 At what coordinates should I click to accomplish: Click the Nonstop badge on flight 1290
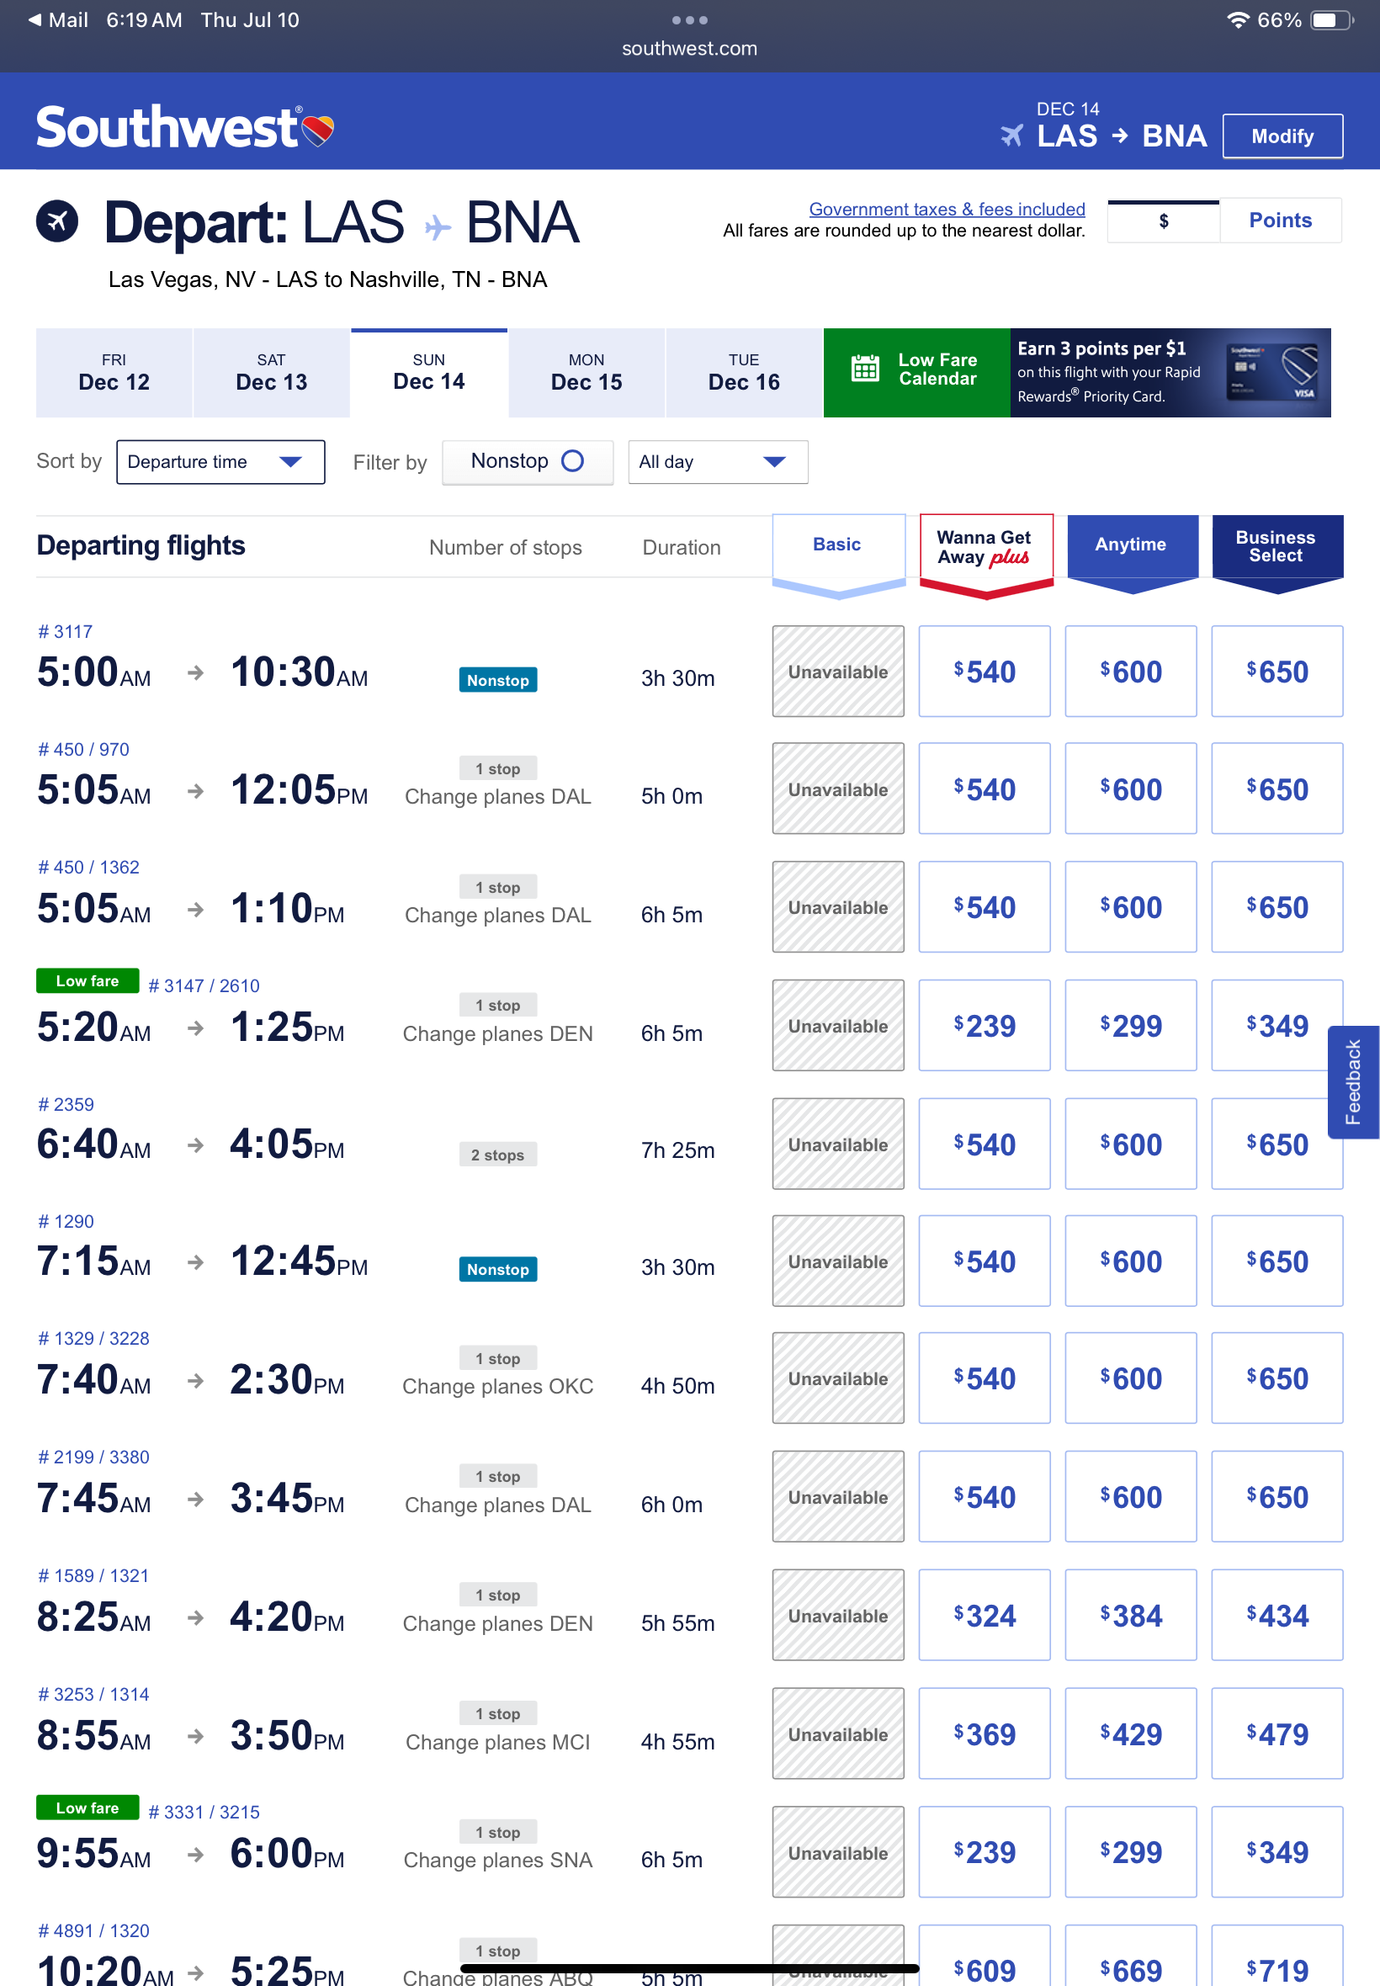point(497,1269)
